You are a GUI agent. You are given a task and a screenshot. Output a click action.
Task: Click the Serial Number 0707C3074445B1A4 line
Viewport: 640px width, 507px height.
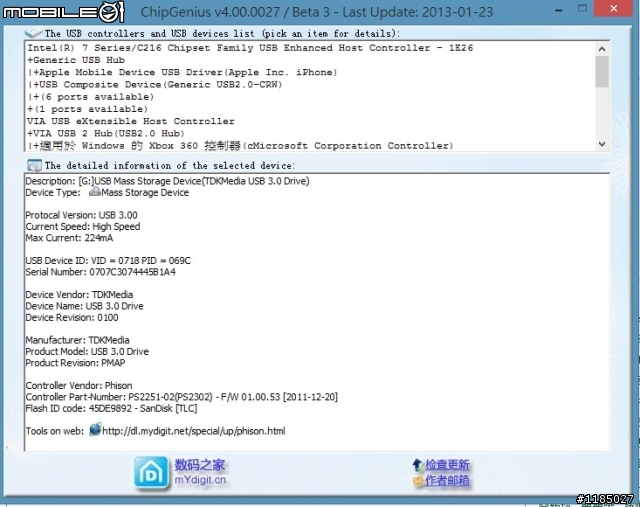point(100,272)
